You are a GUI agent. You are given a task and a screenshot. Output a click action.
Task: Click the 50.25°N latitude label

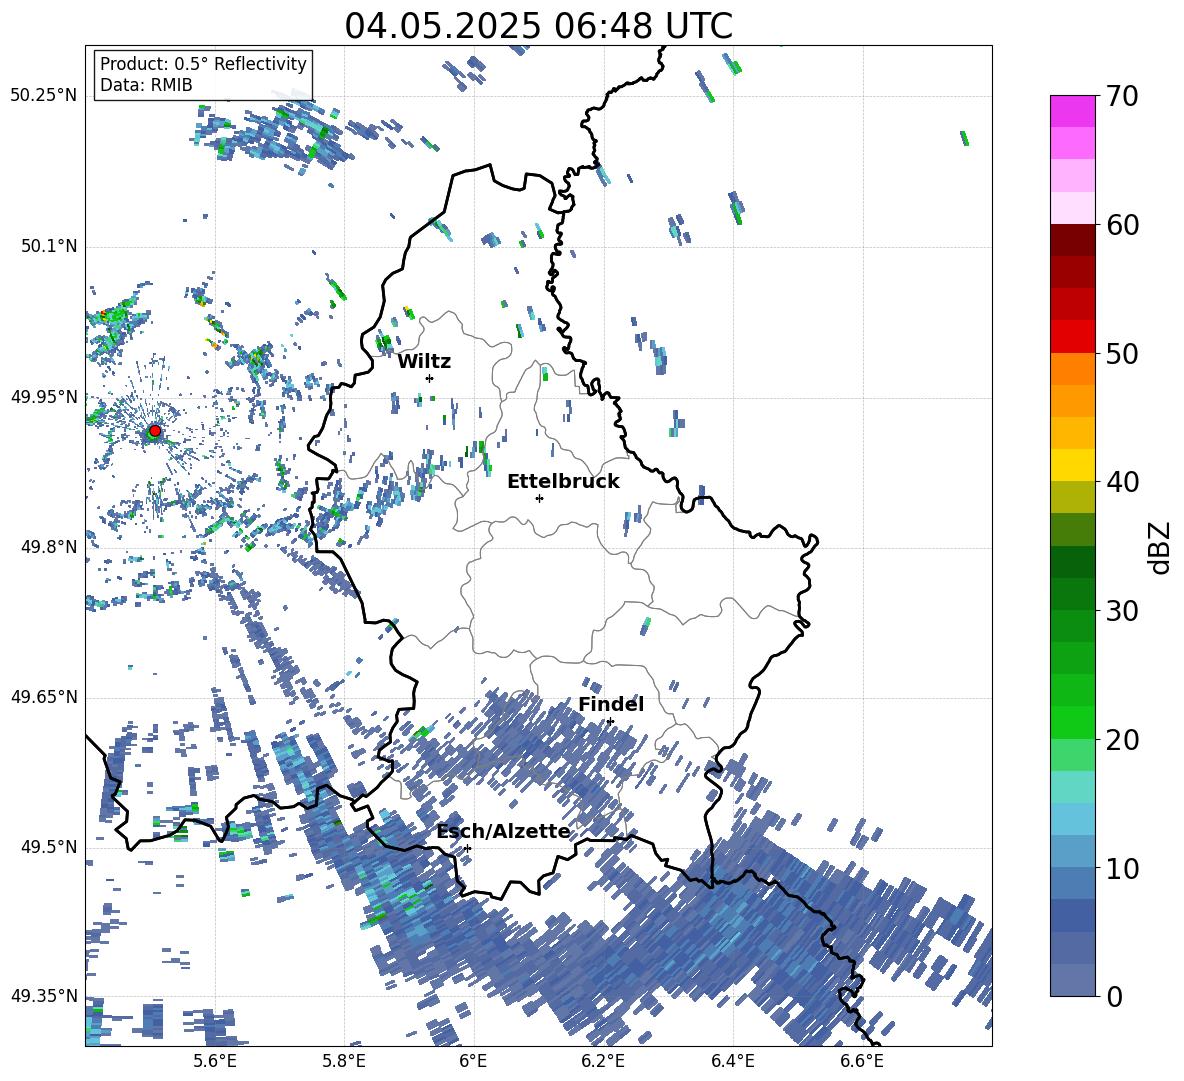(44, 96)
